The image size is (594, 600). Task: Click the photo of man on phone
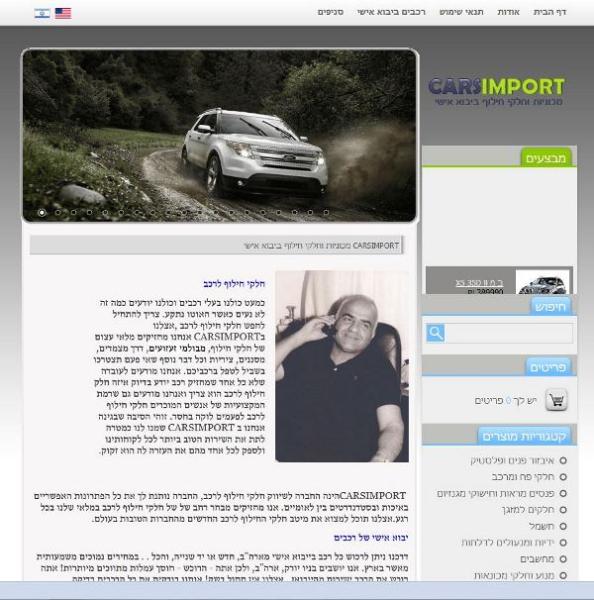point(342,366)
